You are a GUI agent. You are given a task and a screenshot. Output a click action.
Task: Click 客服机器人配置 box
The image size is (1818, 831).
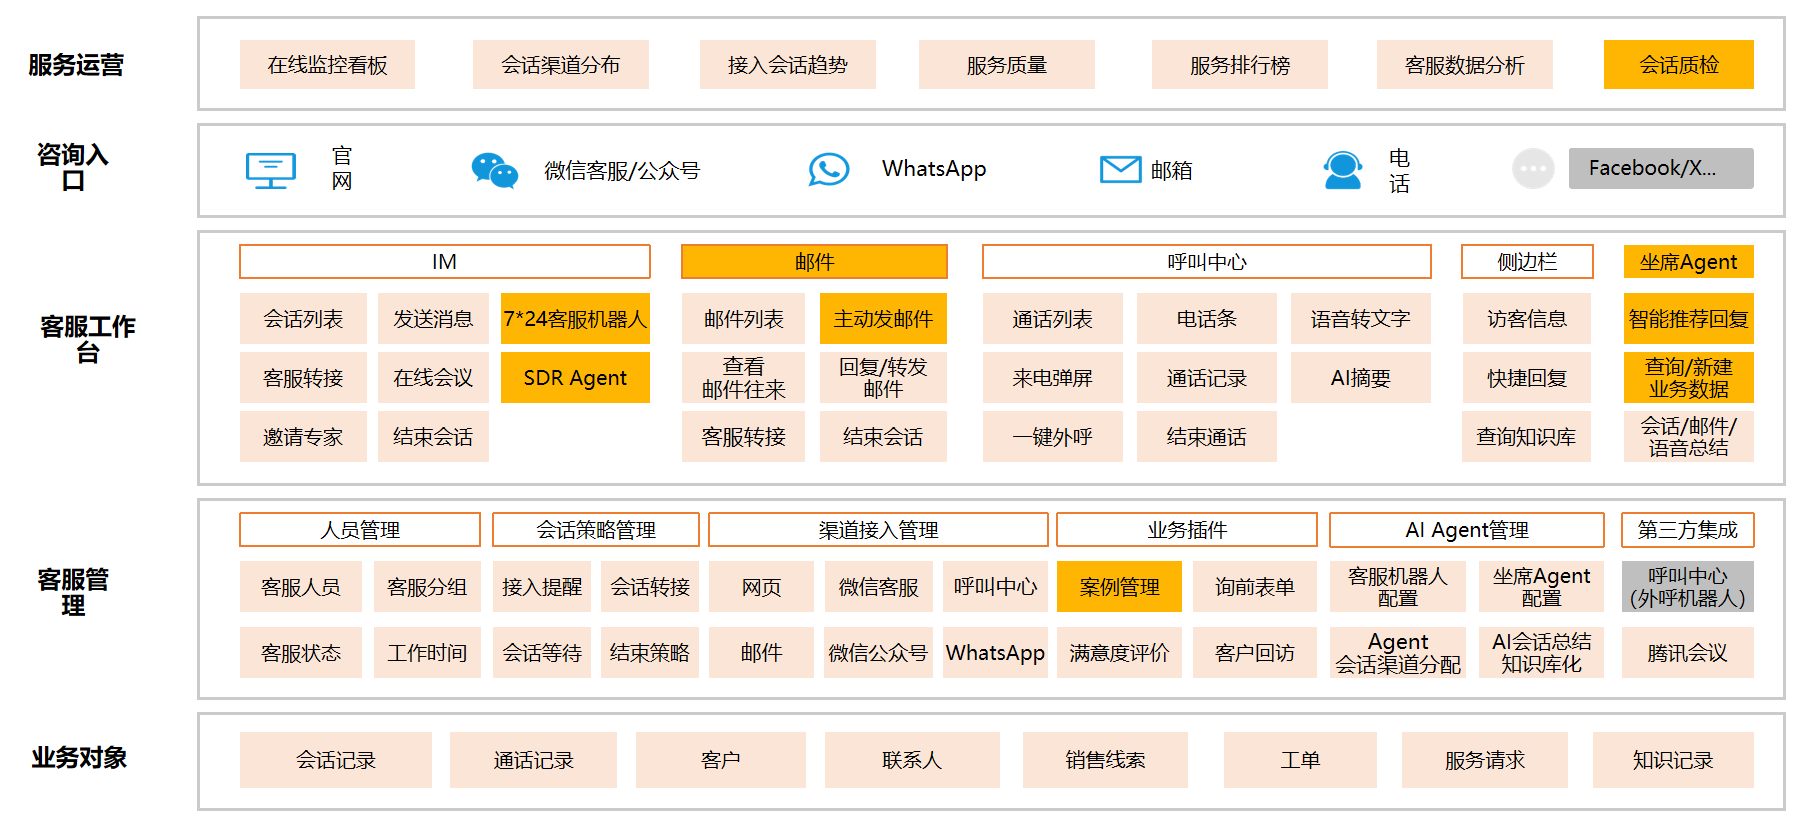[1398, 587]
